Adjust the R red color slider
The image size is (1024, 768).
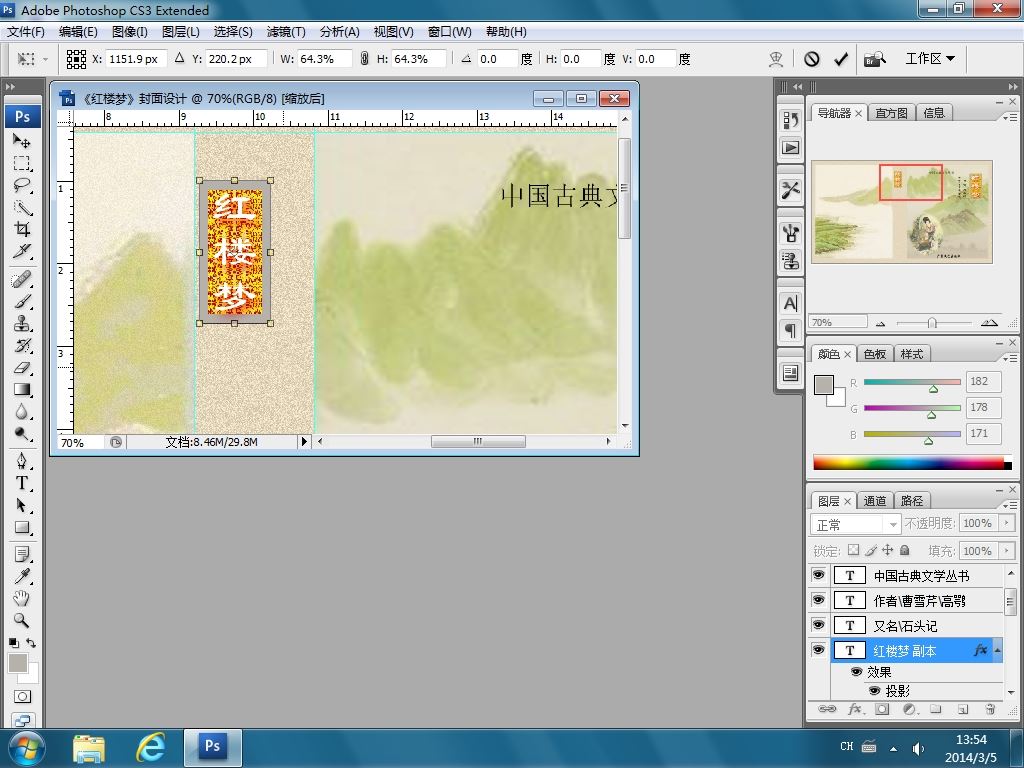933,389
